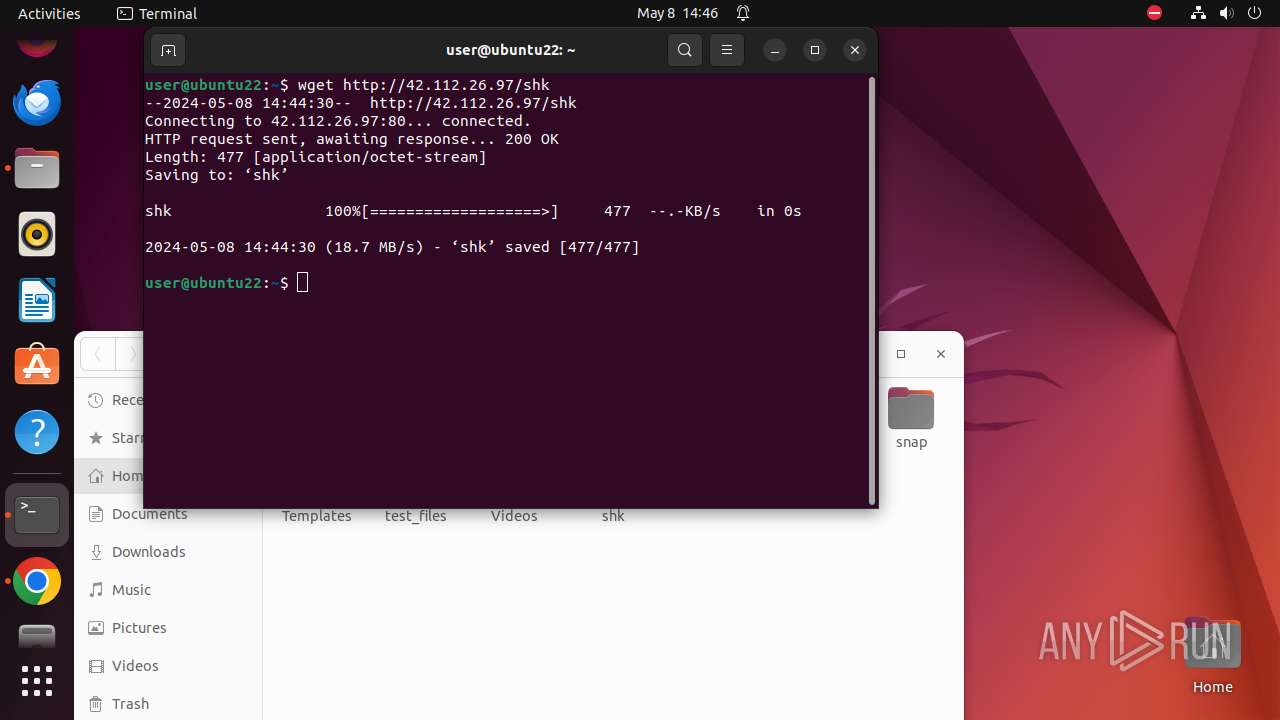1280x720 pixels.
Task: Open Rhythmbox music player from dock
Action: (x=37, y=234)
